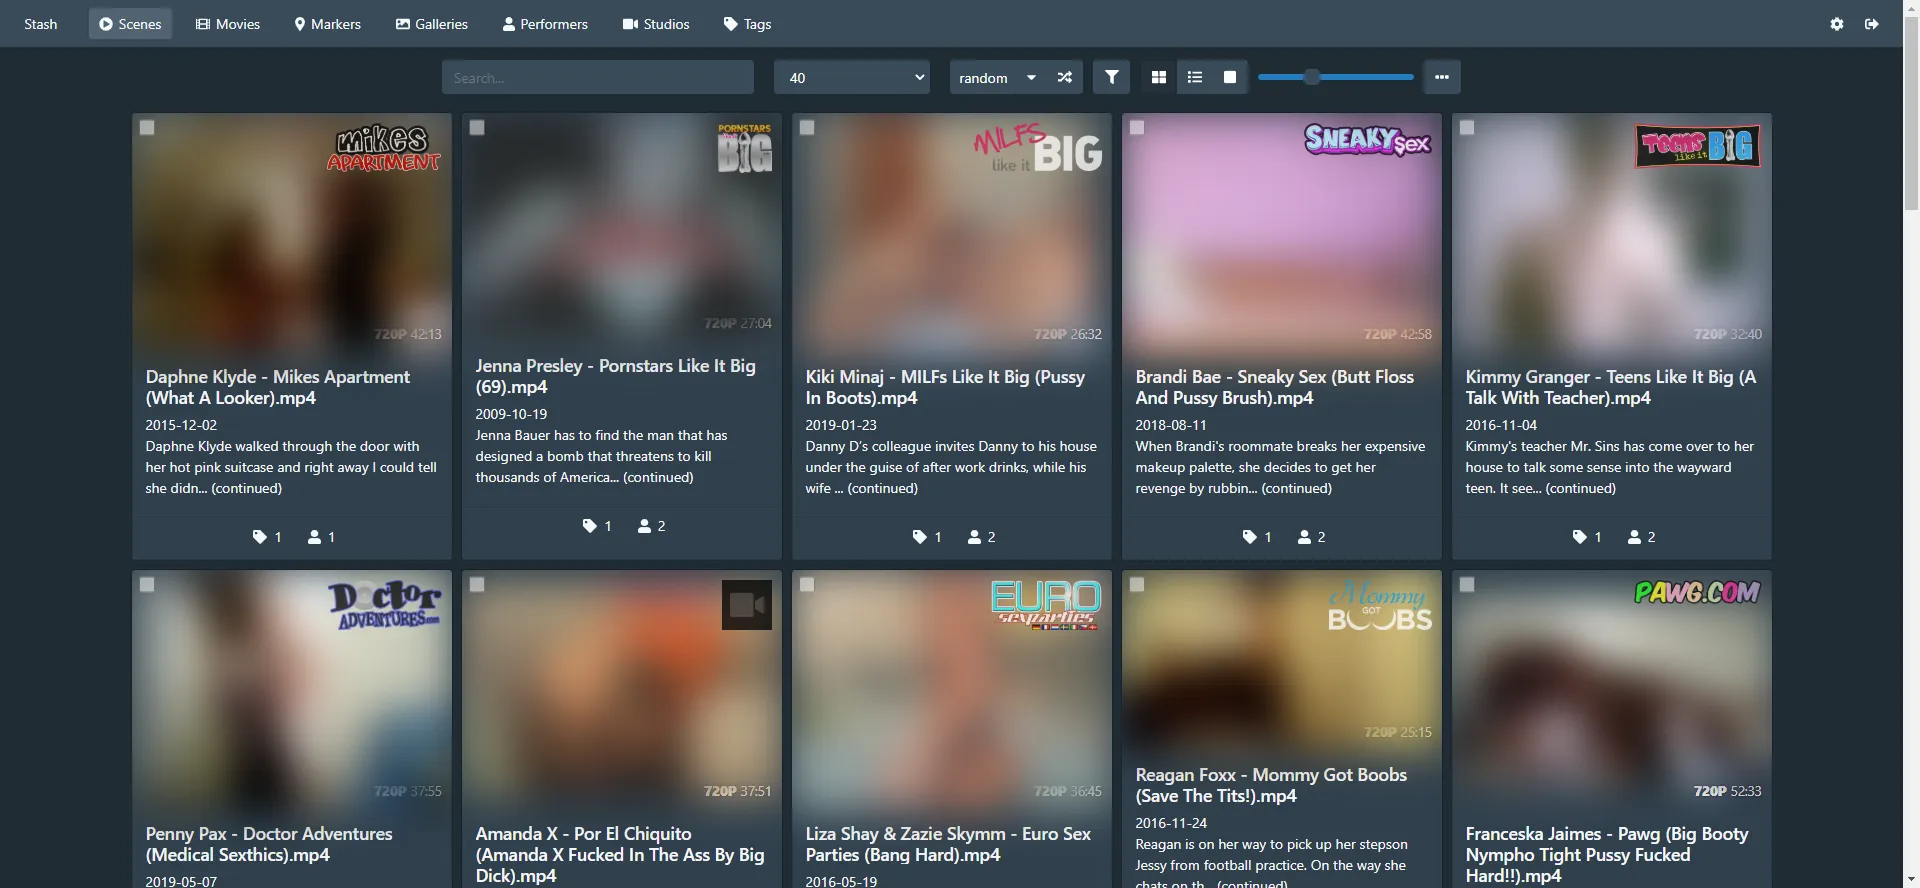Viewport: 1920px width, 888px height.
Task: Click tag count icon on Daphne Klyde card
Action: coord(260,537)
